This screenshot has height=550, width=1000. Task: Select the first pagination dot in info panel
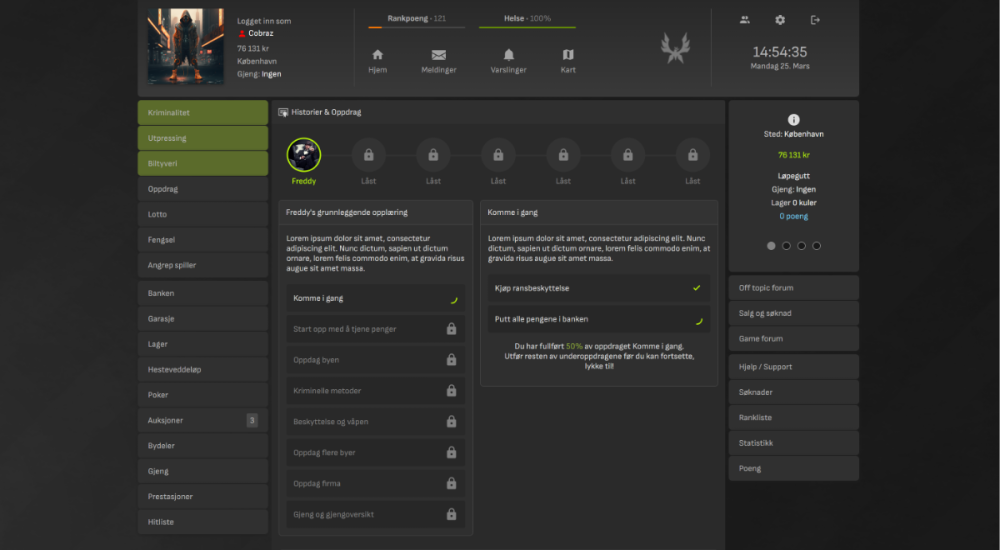coord(771,245)
